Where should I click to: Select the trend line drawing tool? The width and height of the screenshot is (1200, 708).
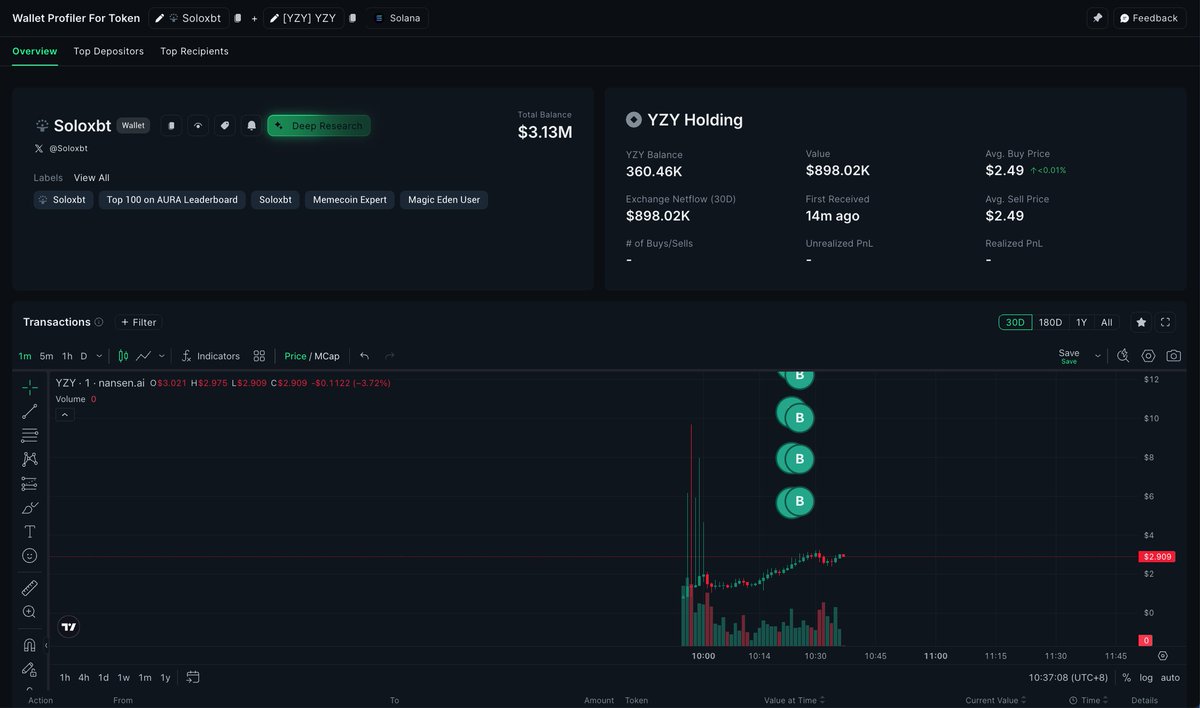30,411
